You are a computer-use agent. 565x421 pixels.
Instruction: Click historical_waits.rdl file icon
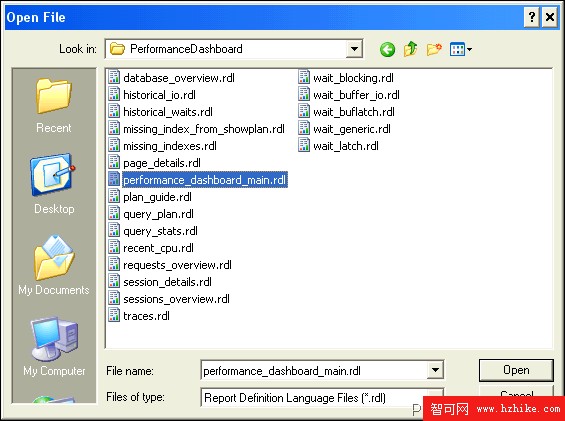pos(114,111)
